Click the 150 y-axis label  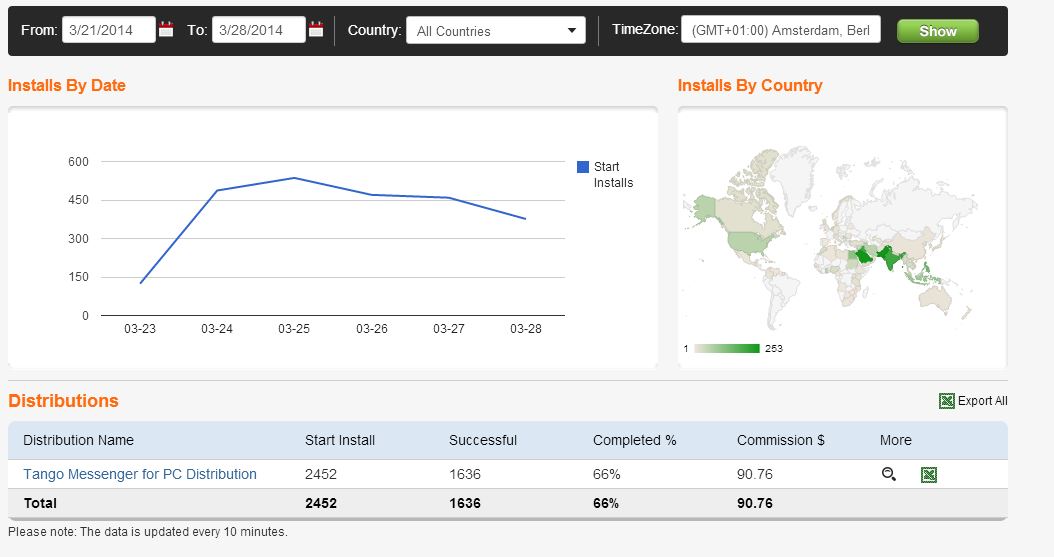pos(79,277)
